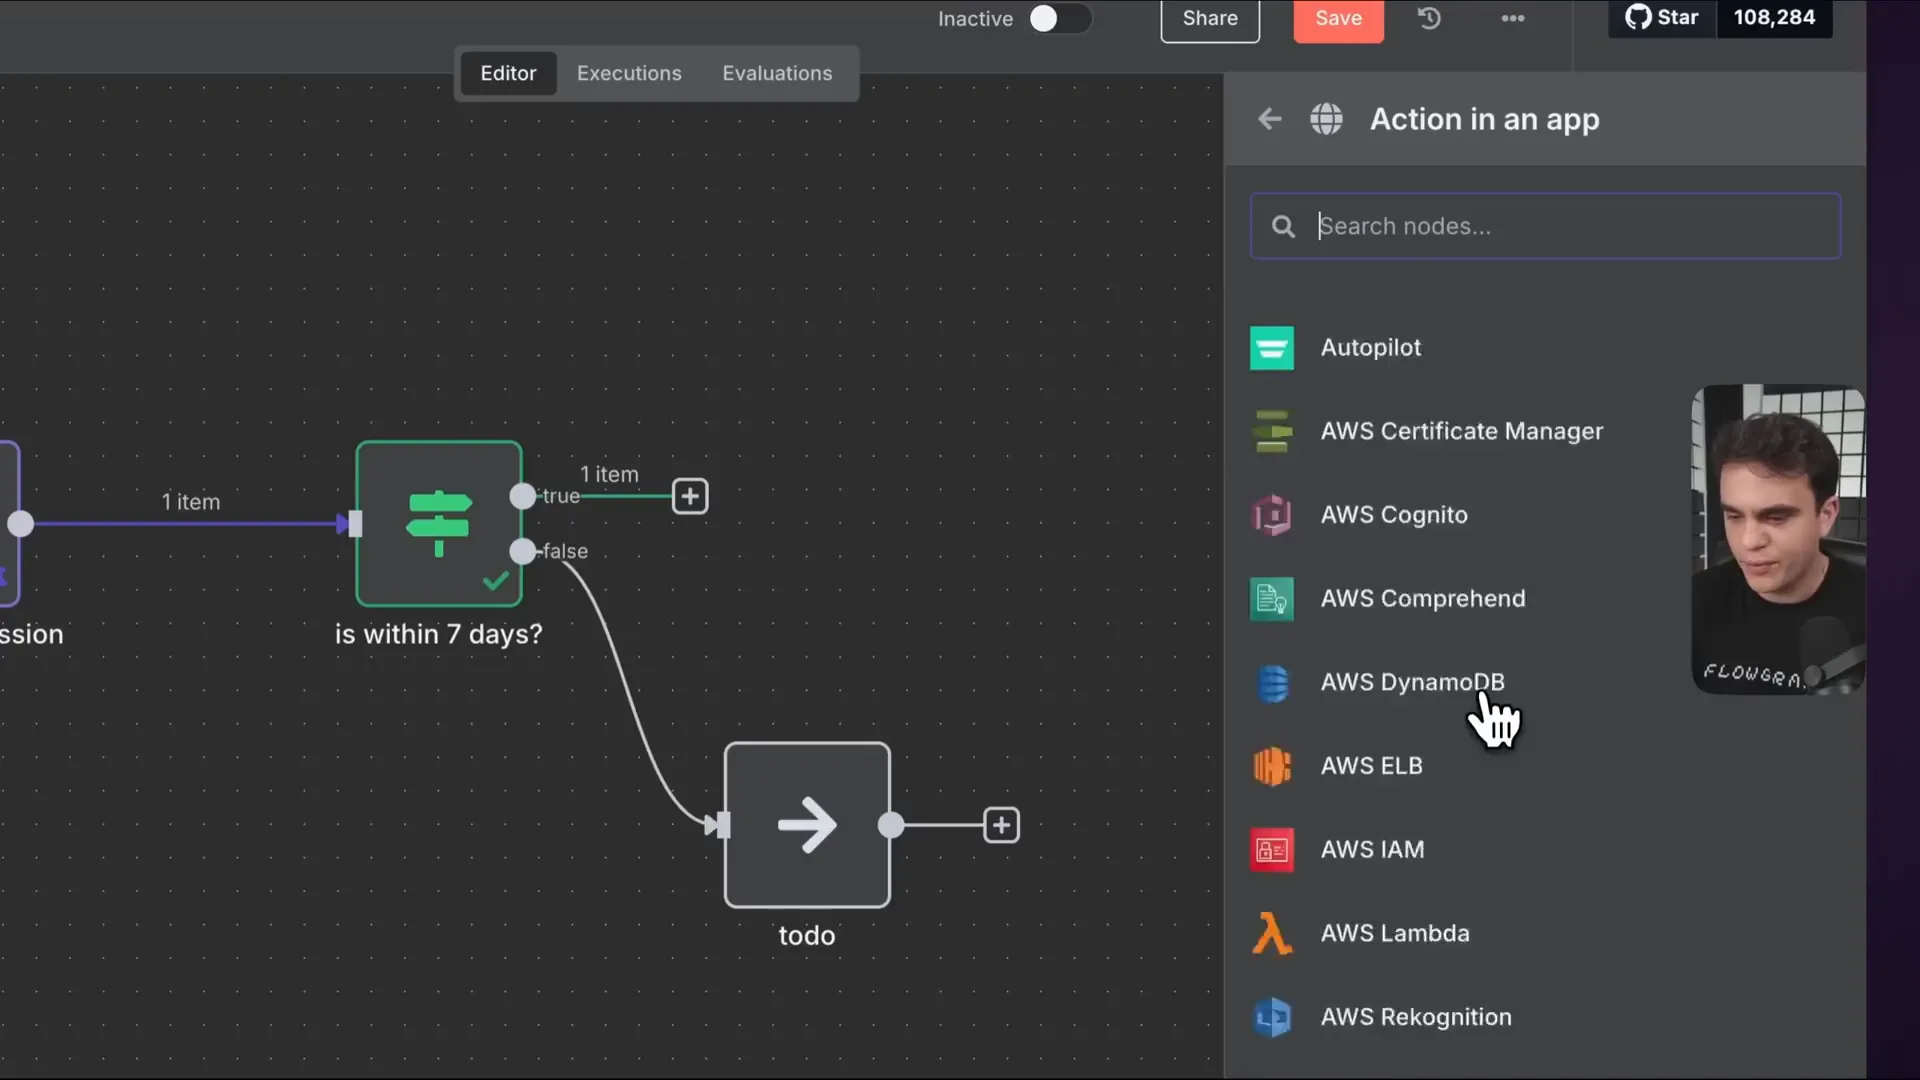
Task: Click the AWS ELB icon
Action: (x=1272, y=766)
